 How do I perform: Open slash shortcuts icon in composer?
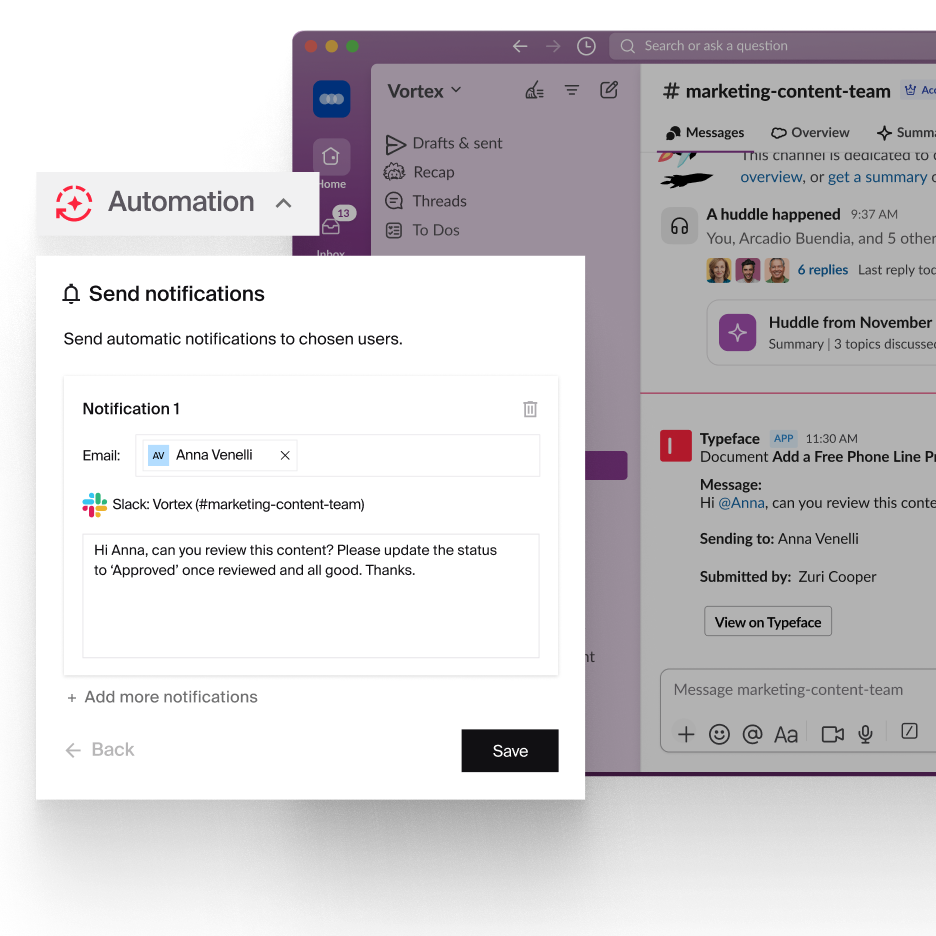click(x=909, y=731)
